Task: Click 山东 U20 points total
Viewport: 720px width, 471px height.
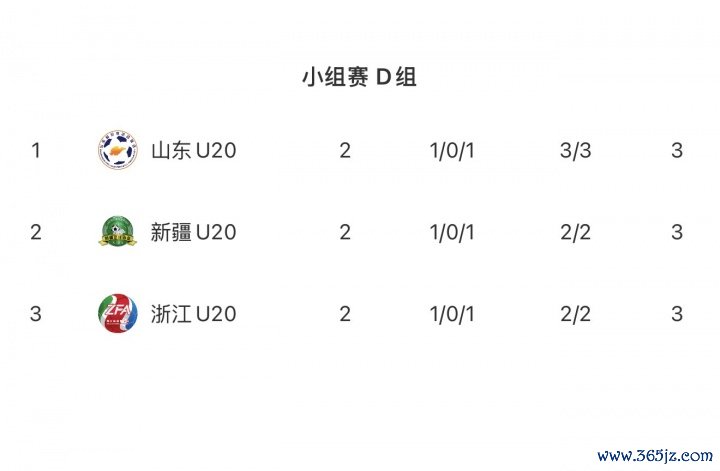Action: coord(677,151)
